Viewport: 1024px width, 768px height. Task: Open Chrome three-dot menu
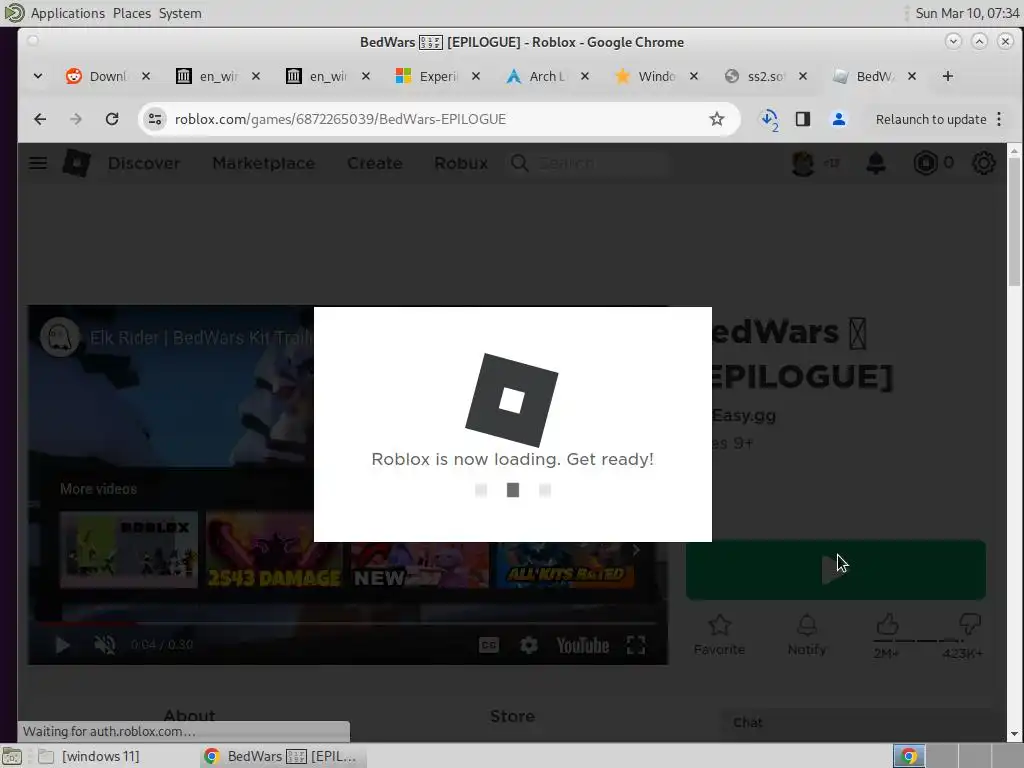pyautogui.click(x=999, y=119)
